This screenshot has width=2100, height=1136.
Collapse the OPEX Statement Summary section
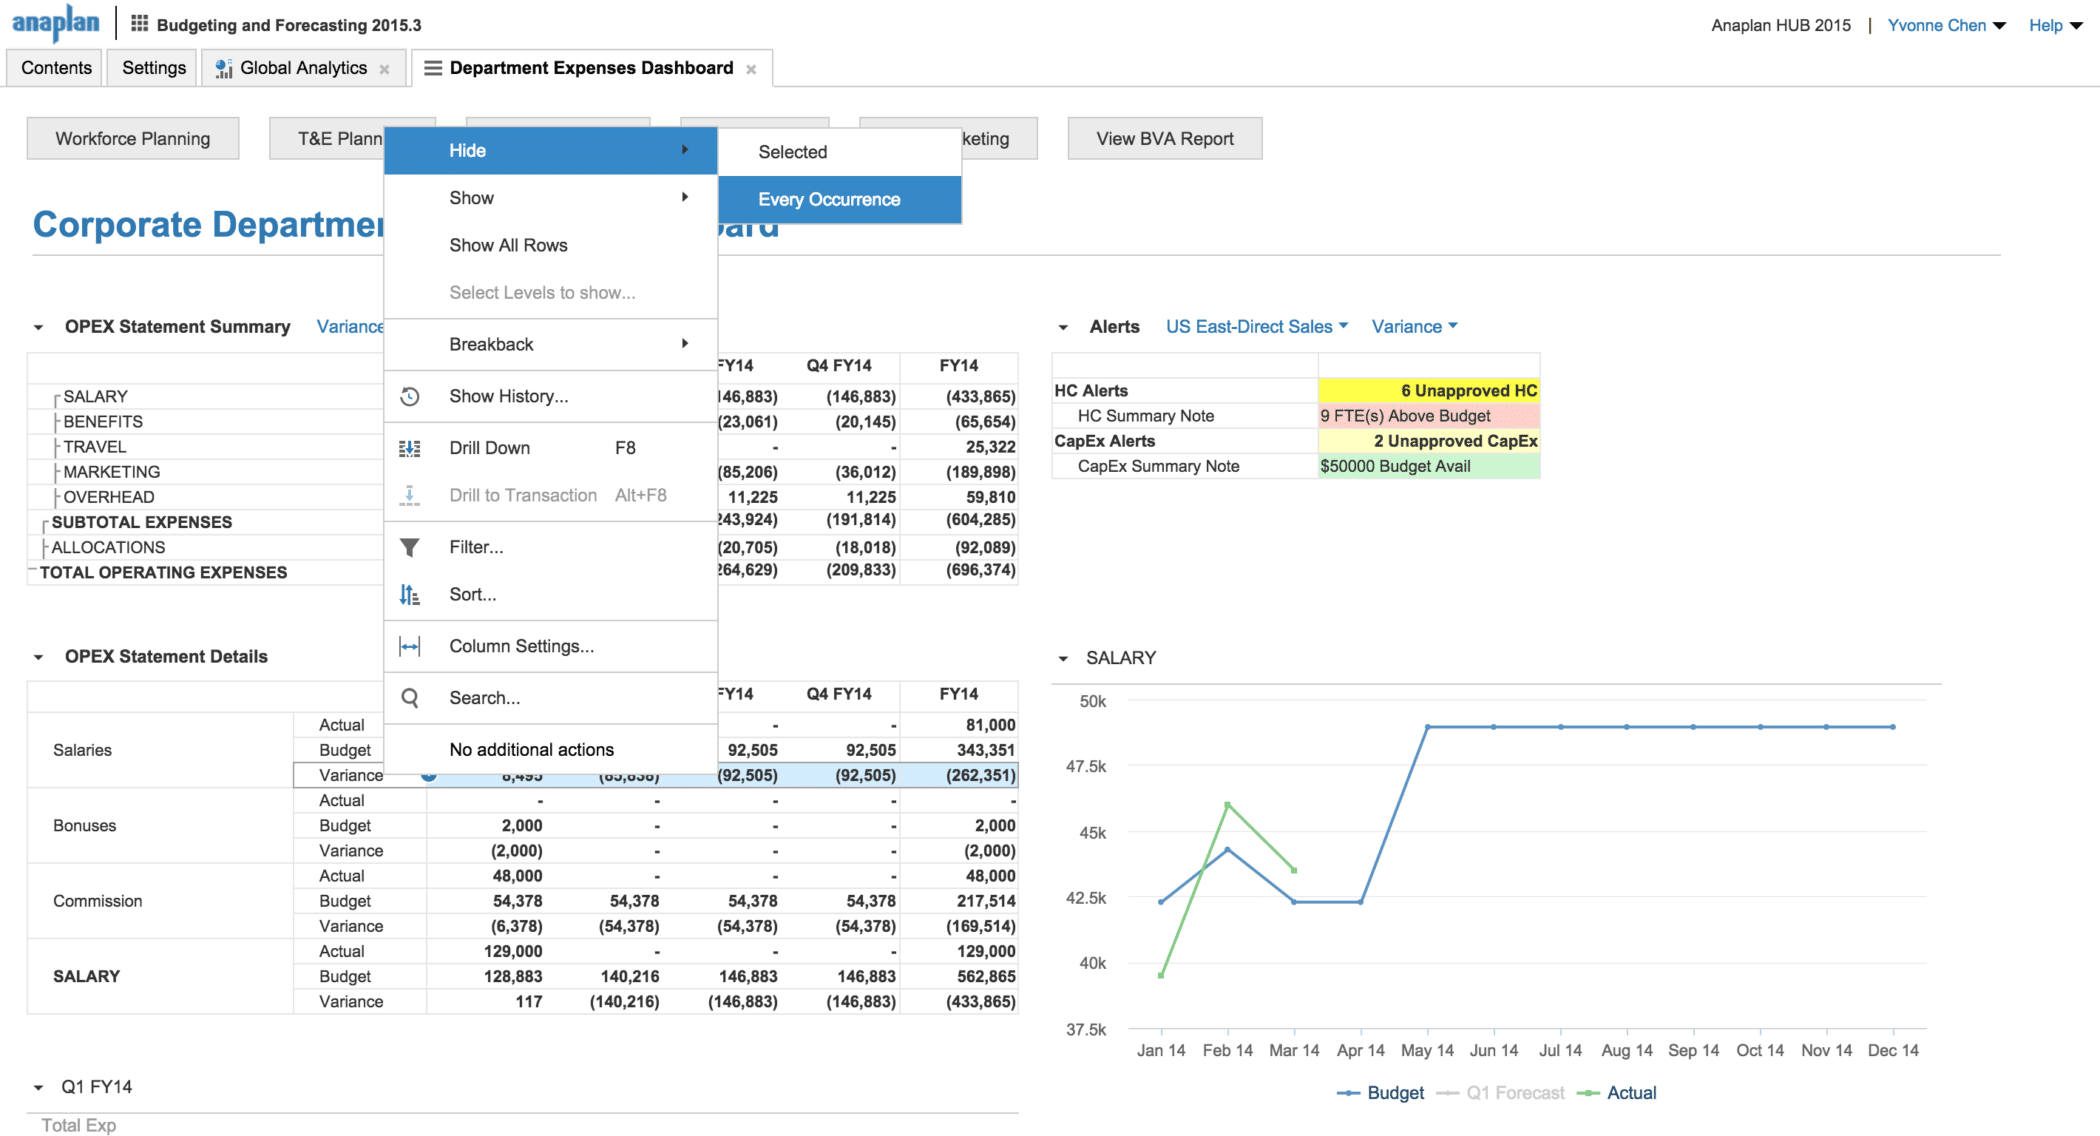tap(38, 327)
